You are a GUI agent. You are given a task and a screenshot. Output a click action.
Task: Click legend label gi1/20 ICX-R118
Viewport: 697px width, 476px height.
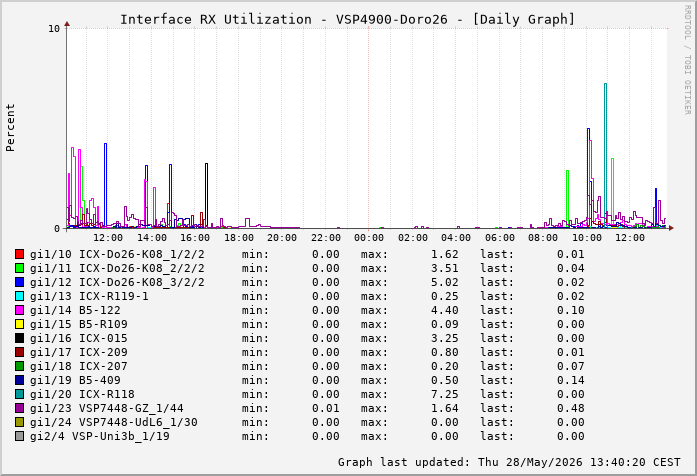(x=82, y=394)
